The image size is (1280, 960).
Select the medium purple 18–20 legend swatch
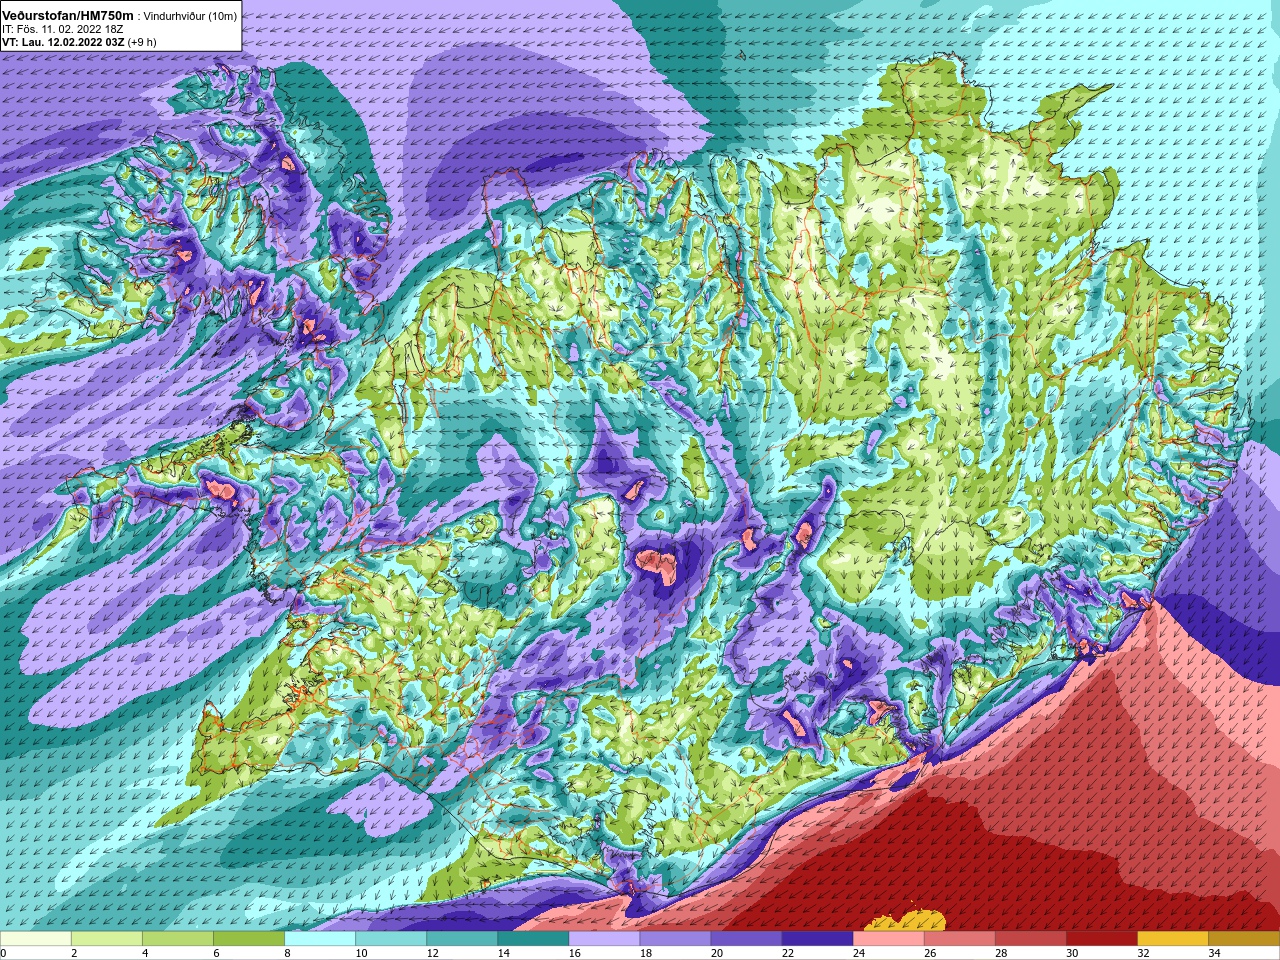(675, 939)
